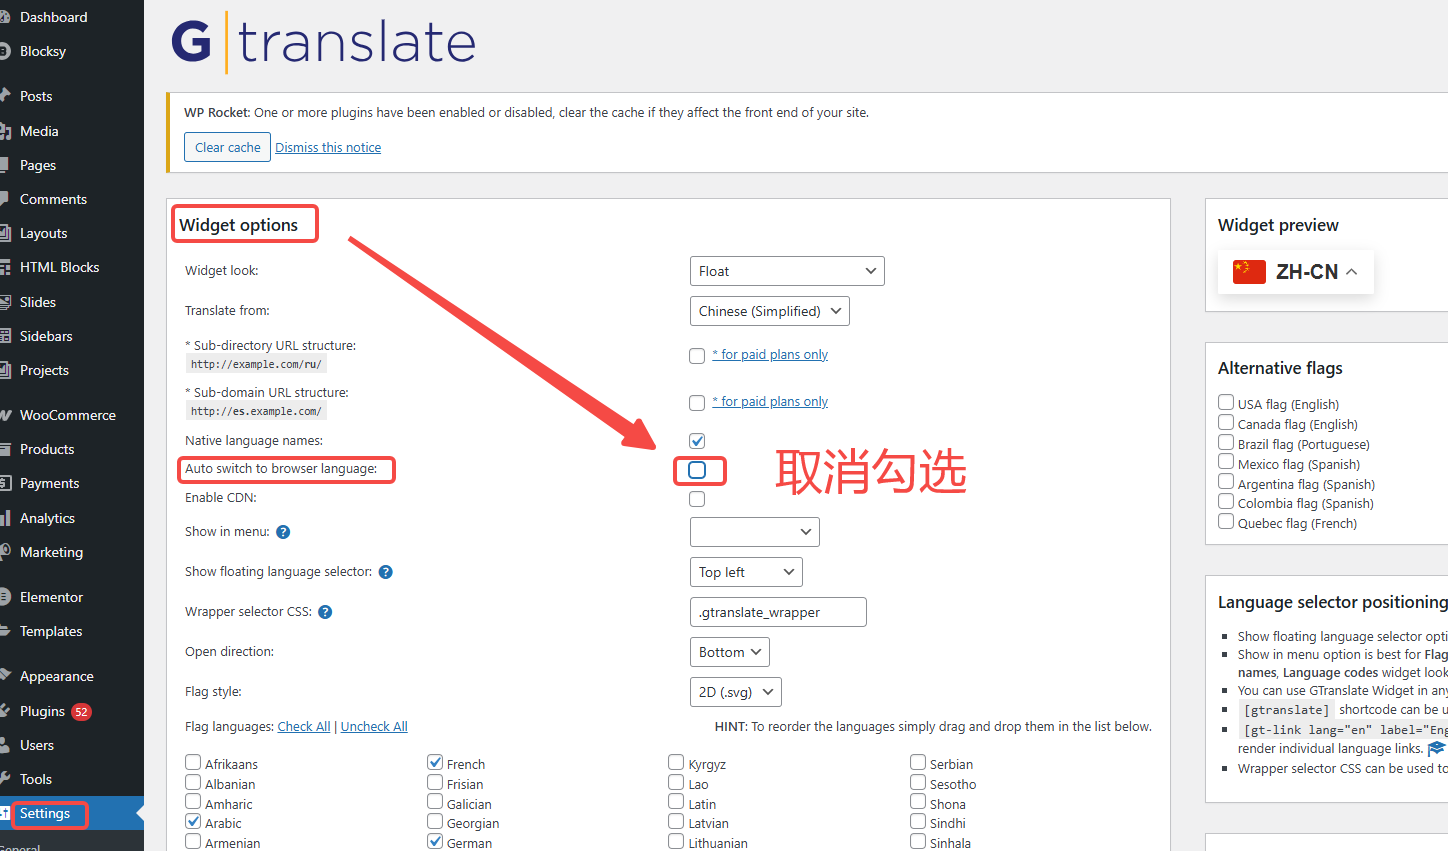Toggle Auto switch to browser language checkbox
This screenshot has width=1448, height=851.
pyautogui.click(x=697, y=470)
